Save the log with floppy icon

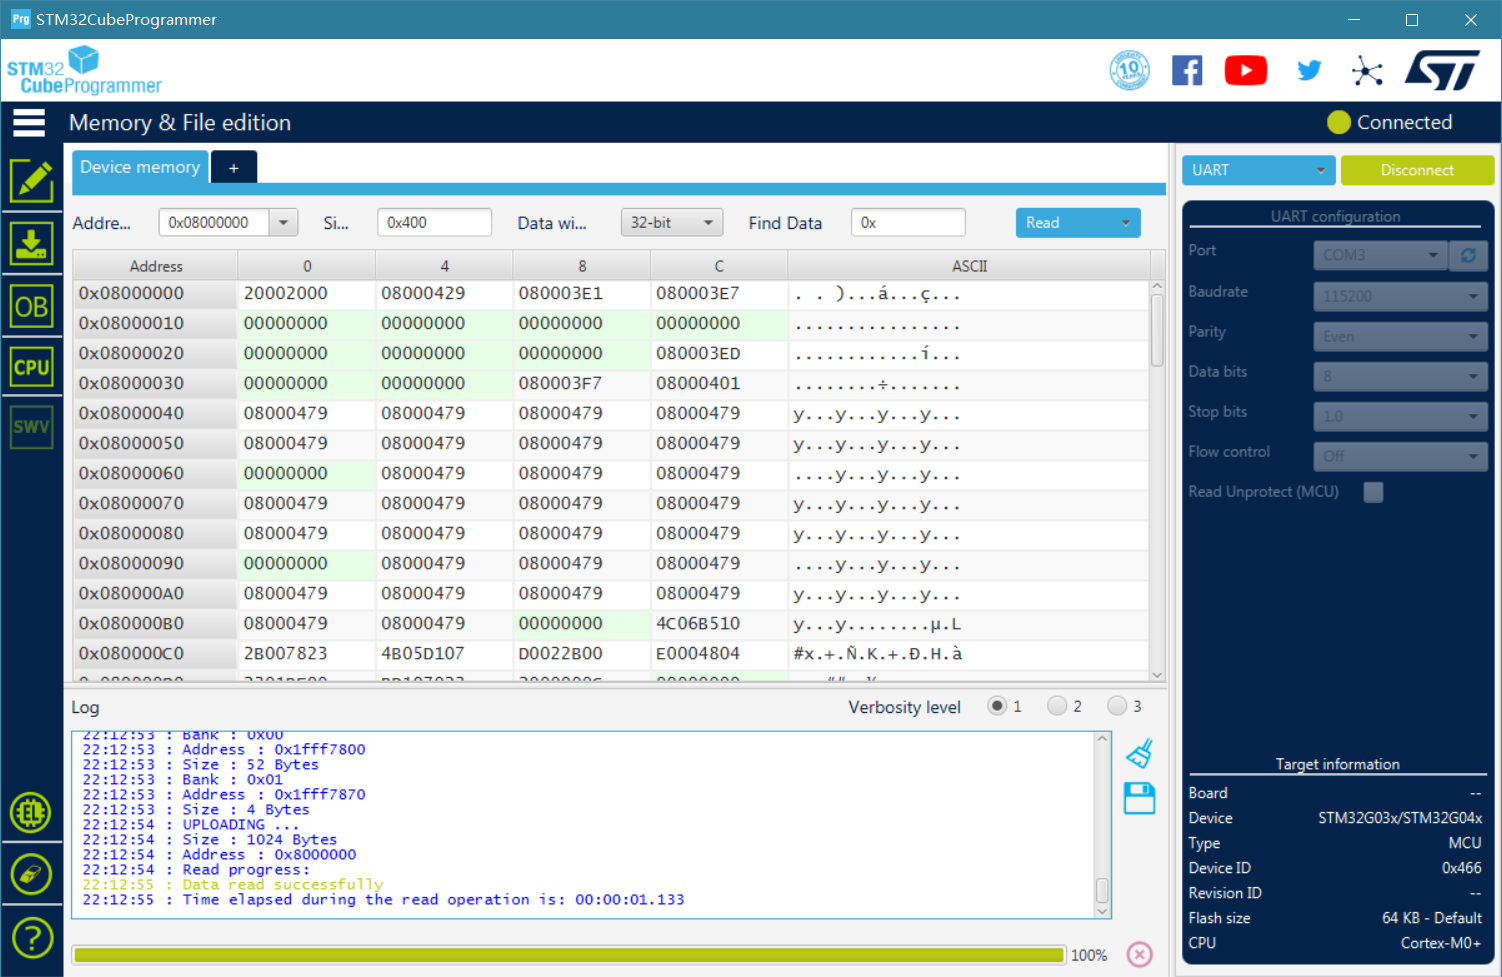(x=1140, y=798)
